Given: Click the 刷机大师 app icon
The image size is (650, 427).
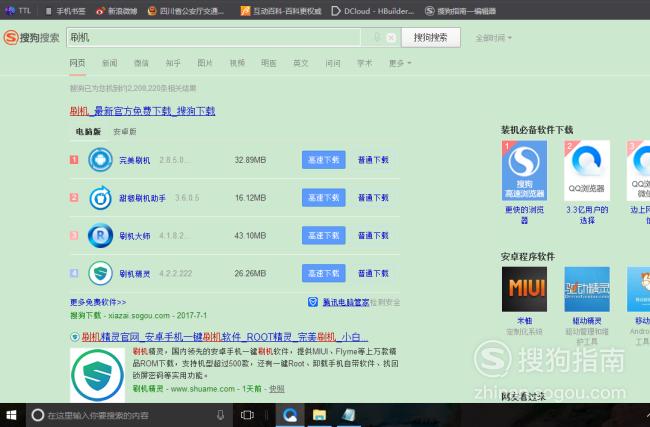Looking at the screenshot, I should pos(100,235).
